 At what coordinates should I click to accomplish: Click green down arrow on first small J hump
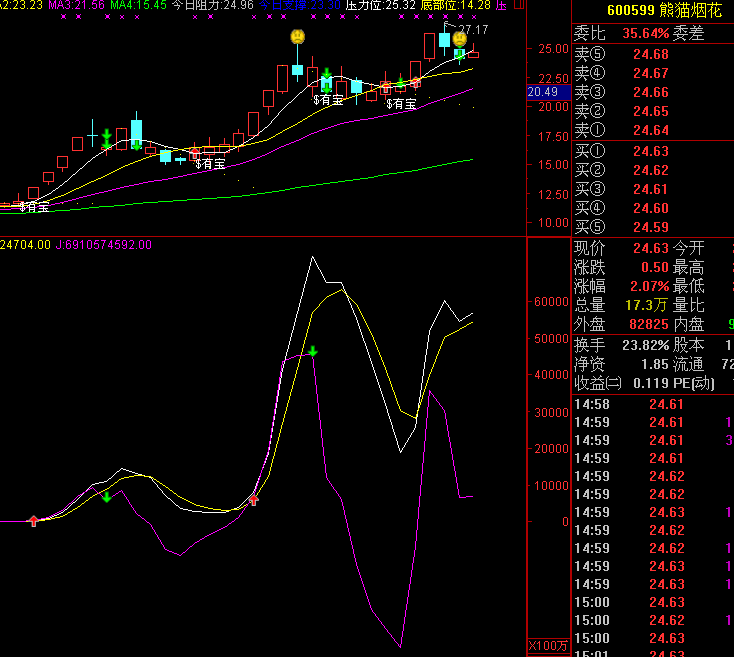[x=107, y=497]
